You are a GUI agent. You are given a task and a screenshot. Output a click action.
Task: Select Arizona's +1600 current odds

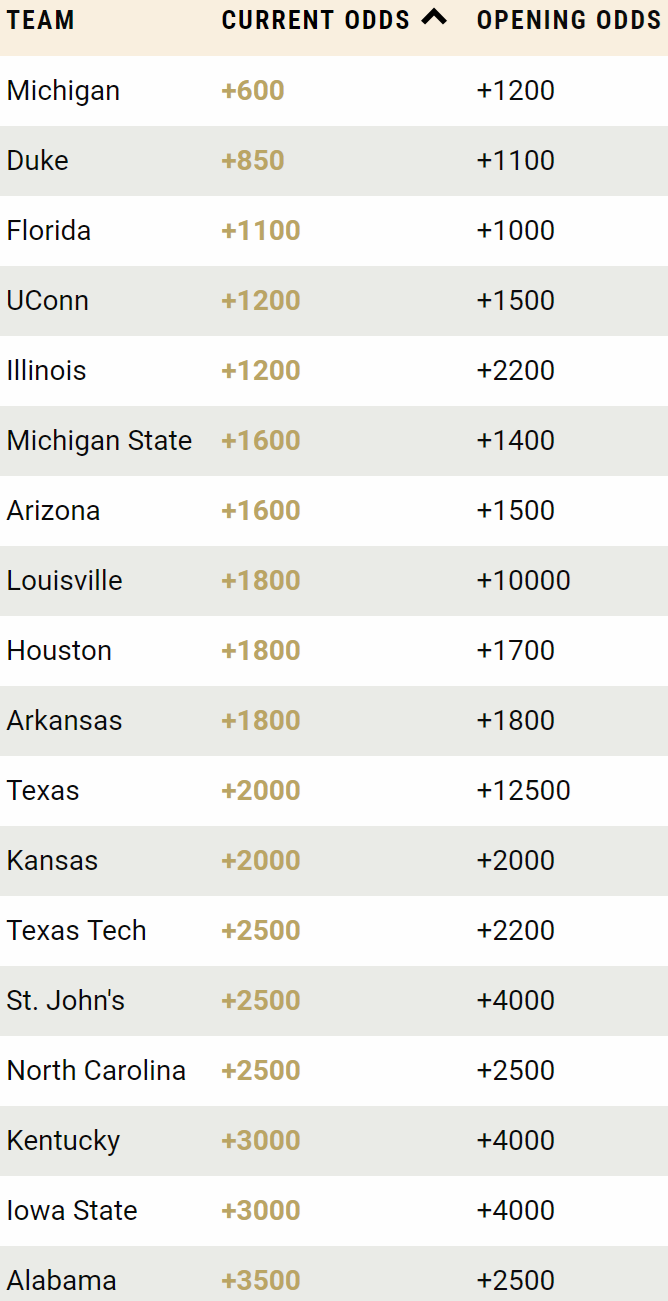point(261,511)
